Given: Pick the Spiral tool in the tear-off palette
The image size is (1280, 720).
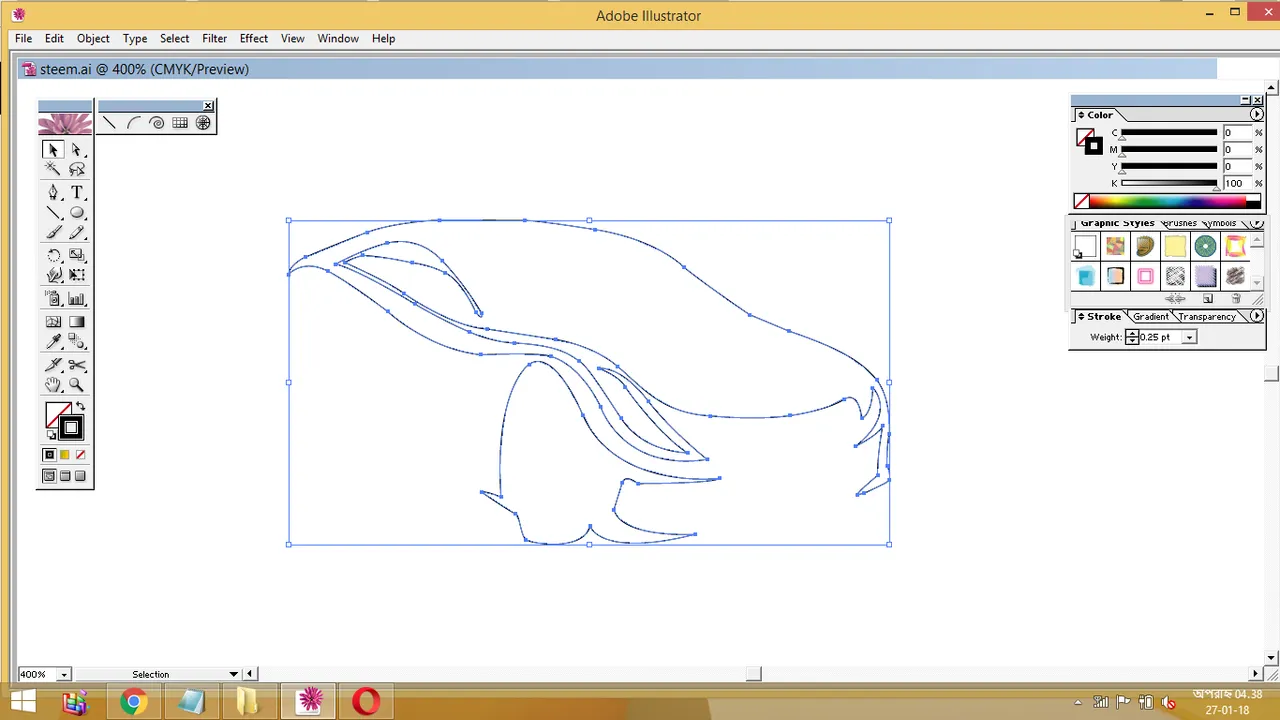Looking at the screenshot, I should click(157, 123).
